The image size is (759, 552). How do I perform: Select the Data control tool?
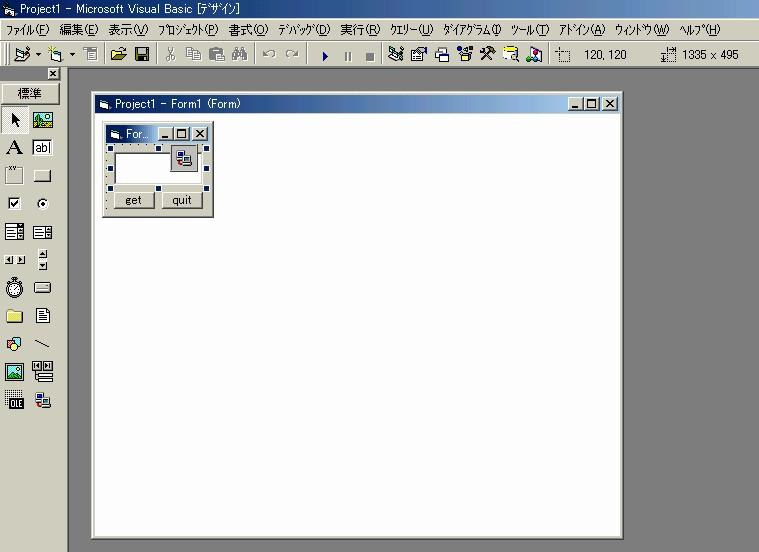click(43, 371)
